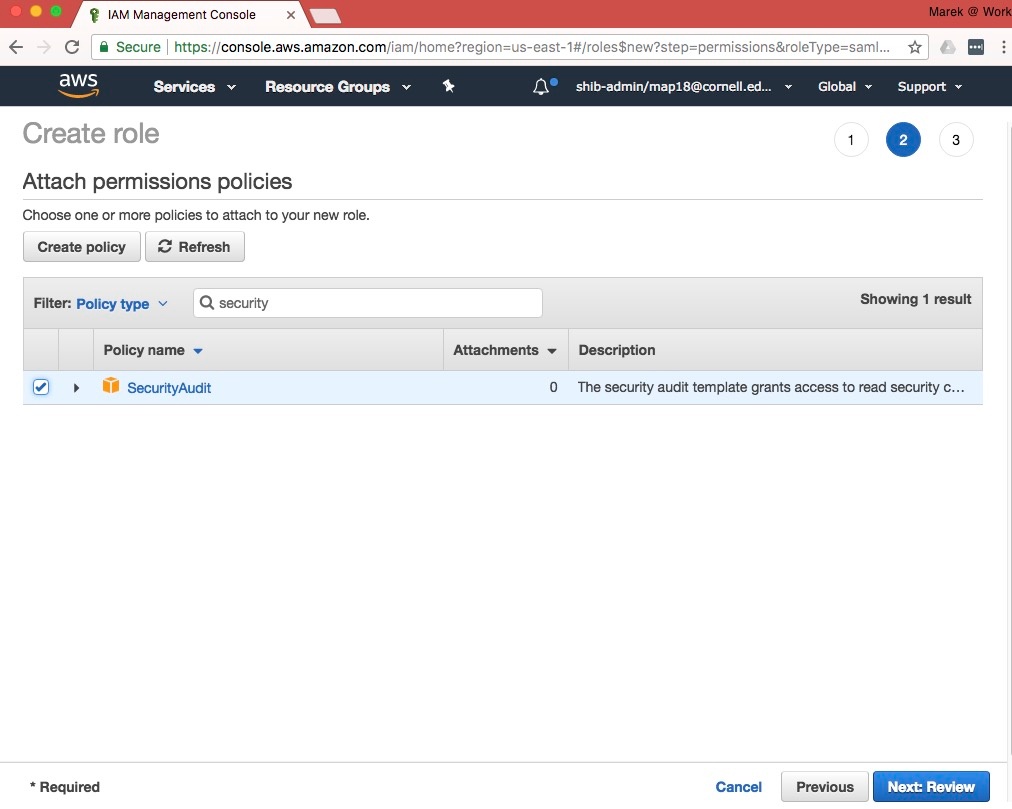Open a new browser tab
The width and height of the screenshot is (1012, 809).
click(x=325, y=15)
